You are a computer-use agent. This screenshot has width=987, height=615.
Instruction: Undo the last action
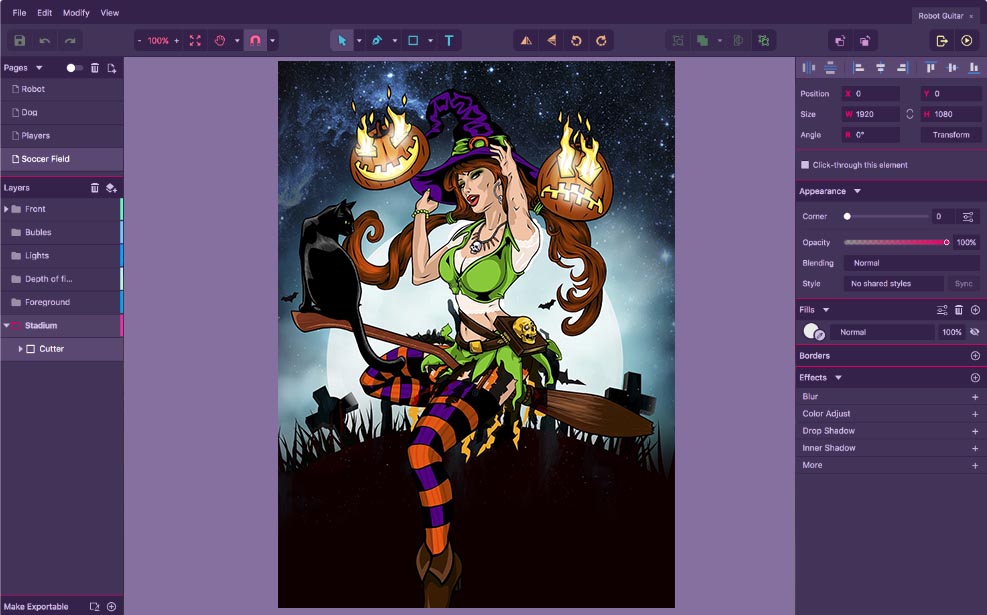[x=45, y=41]
